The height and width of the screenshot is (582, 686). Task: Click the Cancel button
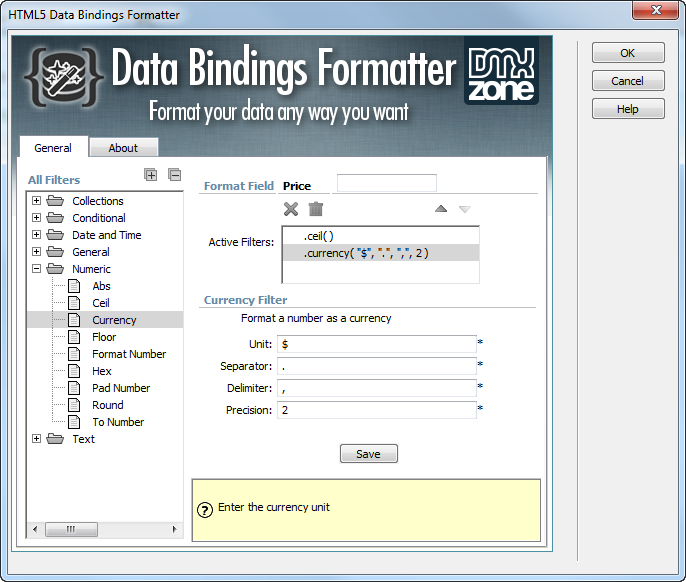(x=628, y=81)
